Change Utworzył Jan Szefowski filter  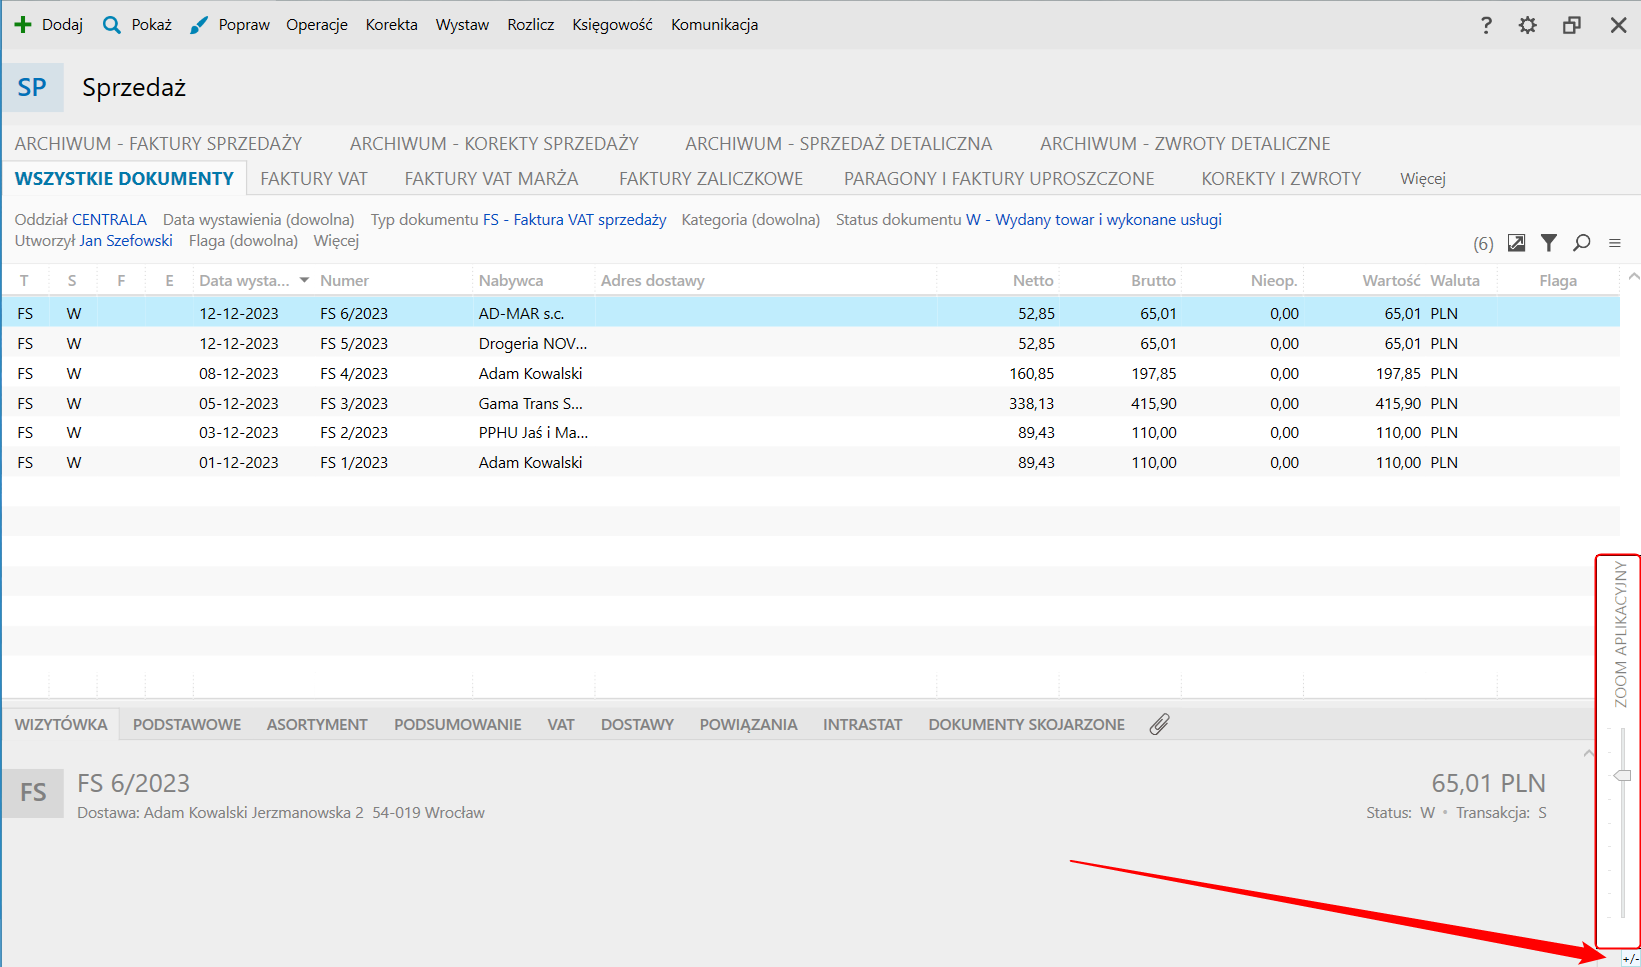[93, 241]
